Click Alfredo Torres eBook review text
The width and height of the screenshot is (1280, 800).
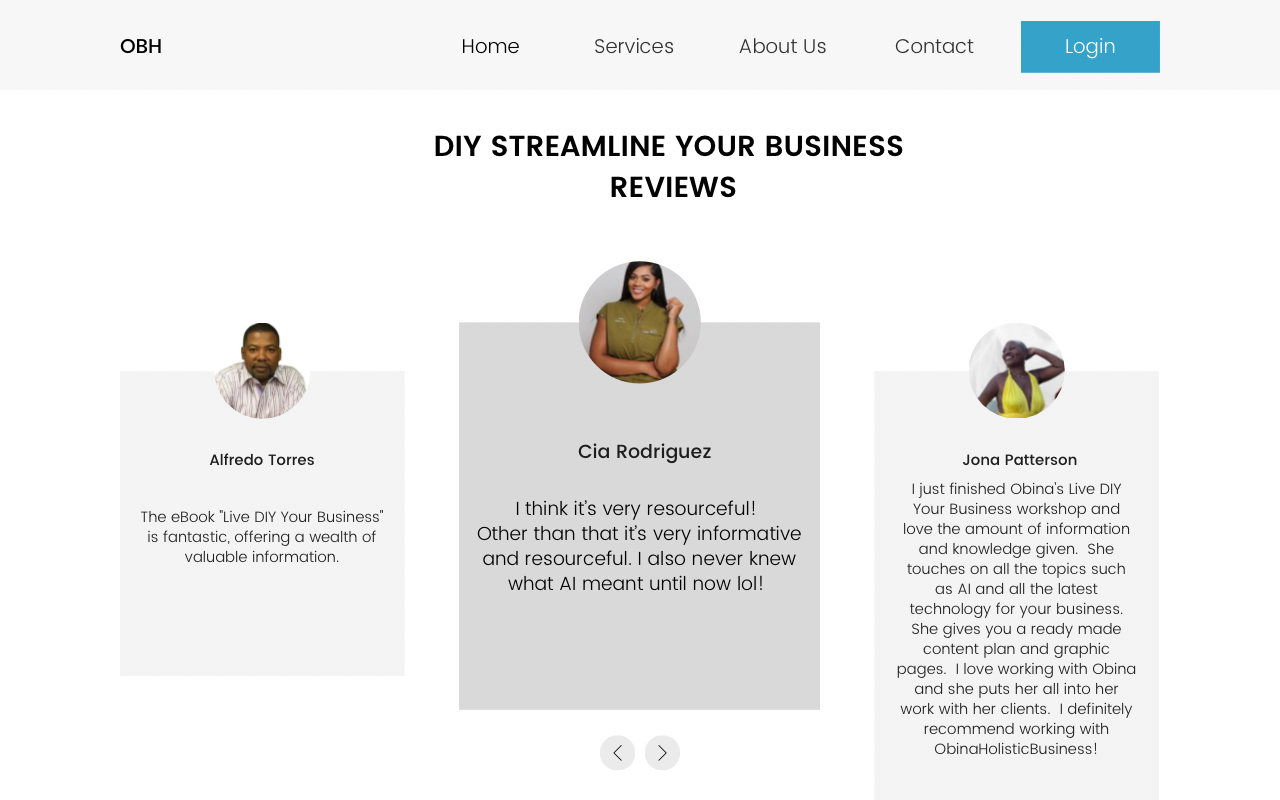[262, 537]
